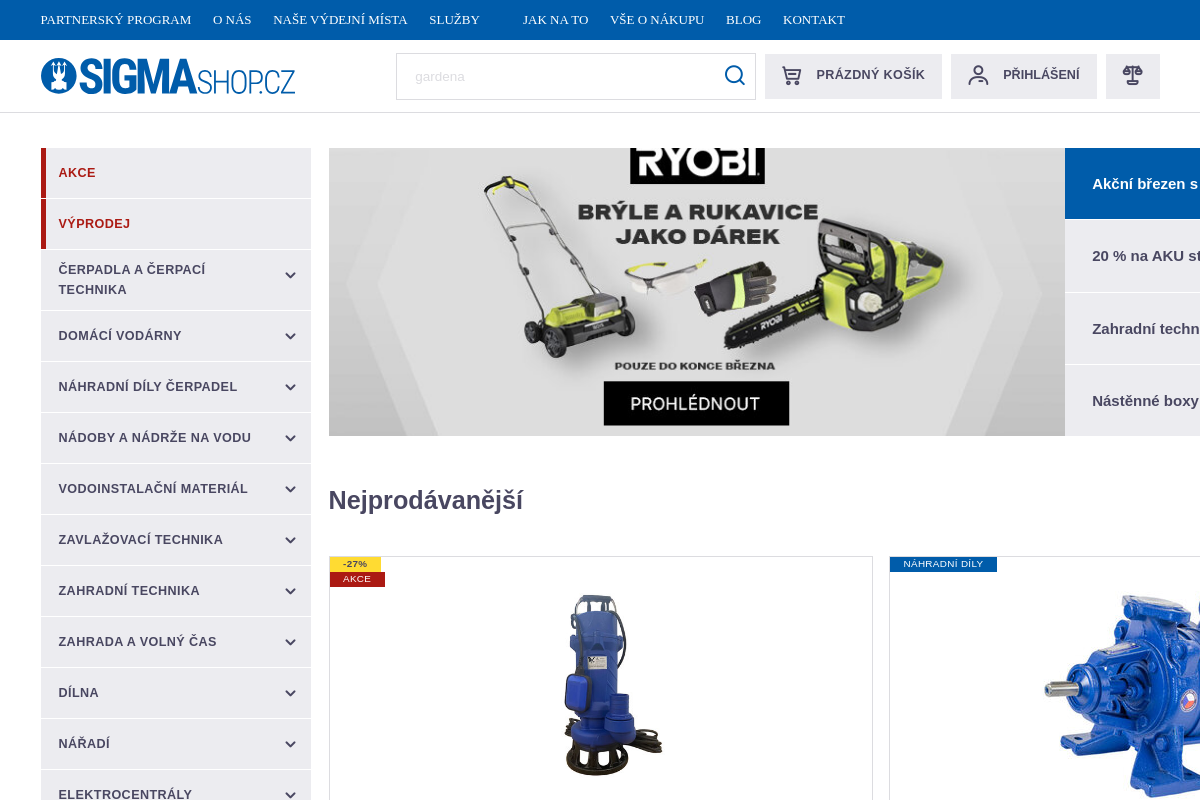
Task: Open the SLUŽBY menu item
Action: (454, 19)
